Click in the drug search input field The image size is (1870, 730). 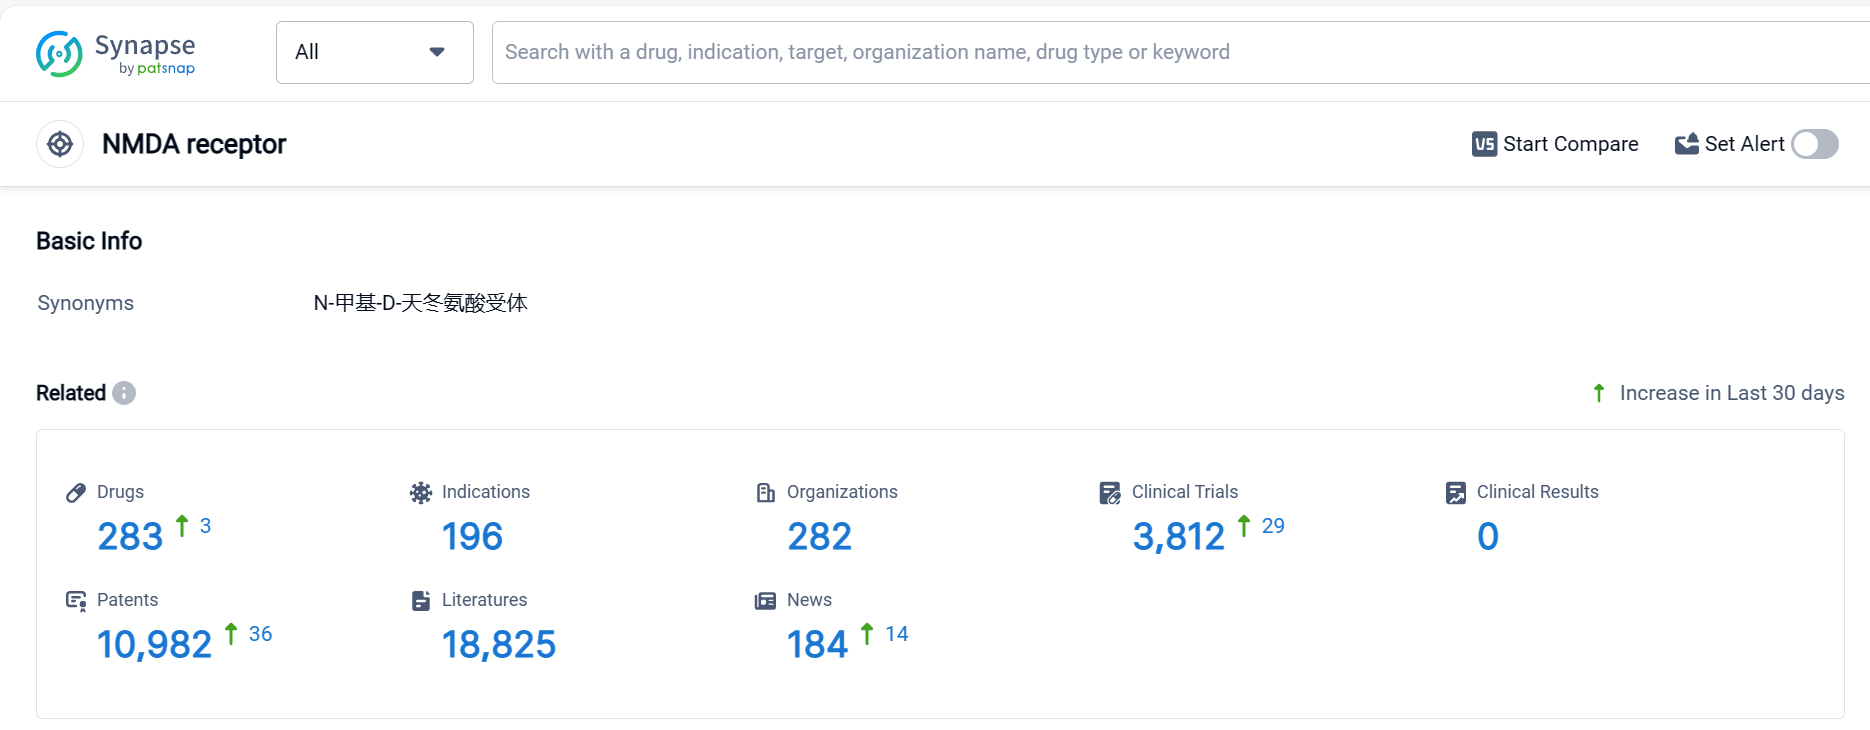pyautogui.click(x=1100, y=52)
